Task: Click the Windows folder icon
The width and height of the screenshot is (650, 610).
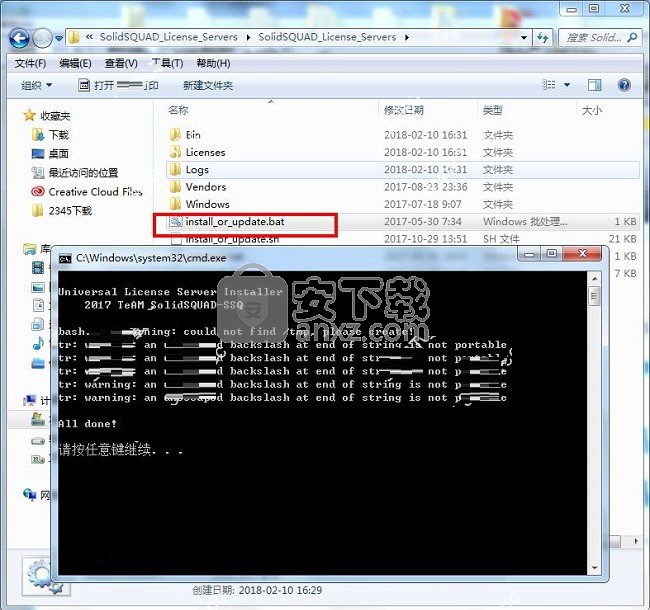Action: (x=175, y=204)
